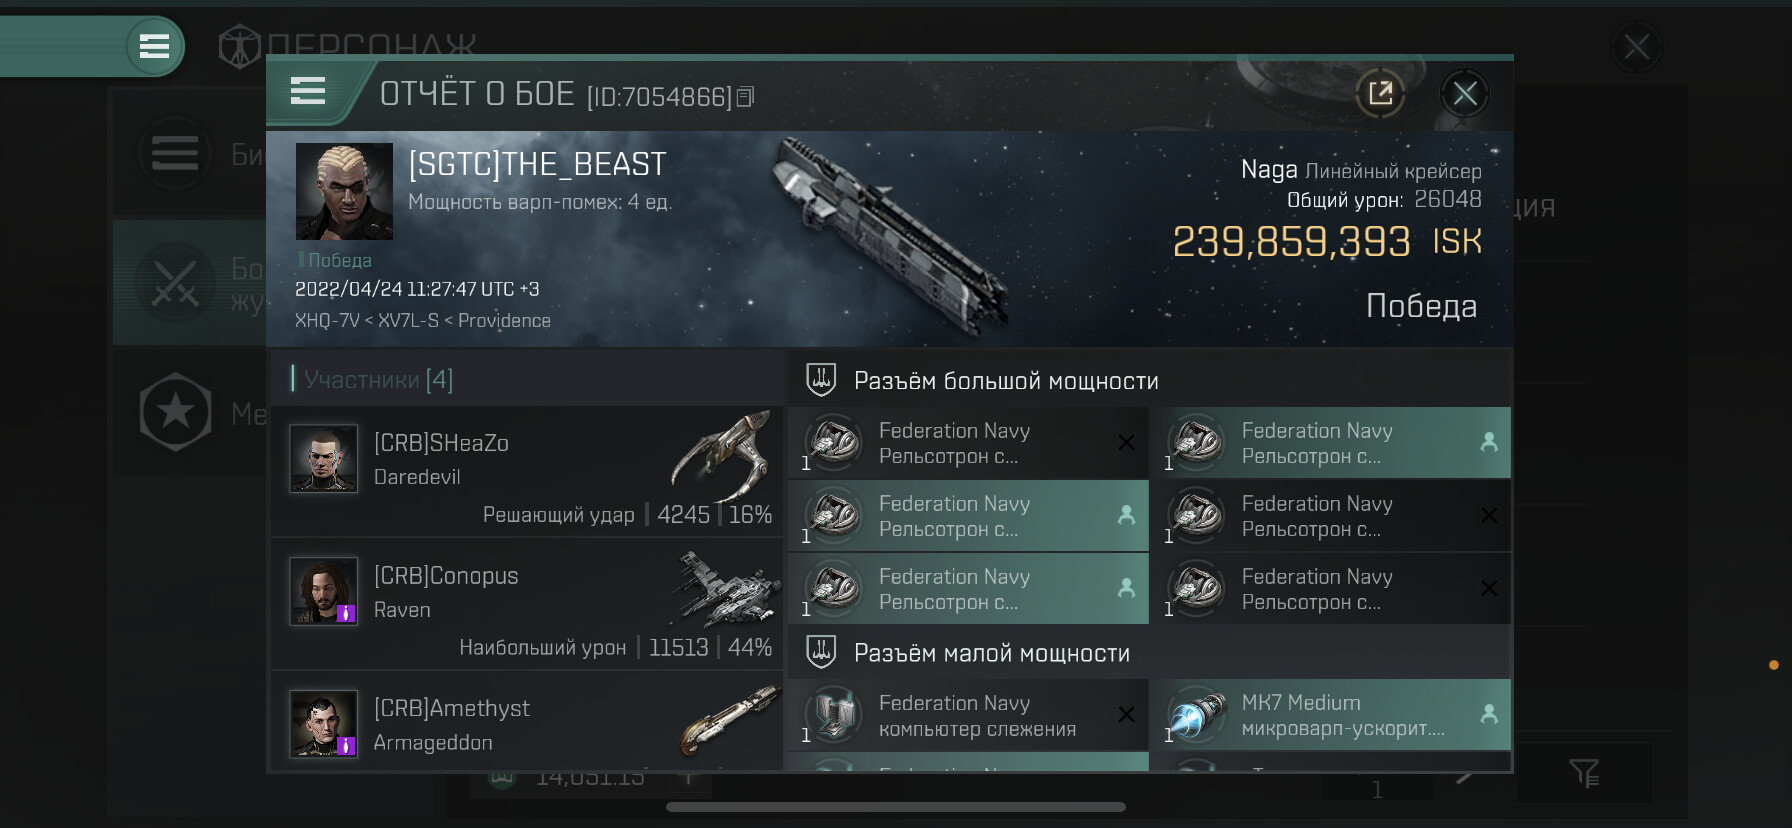Viewport: 1792px width, 828px height.
Task: Click the horizontal scrollbar at bottom
Action: pyautogui.click(x=895, y=807)
